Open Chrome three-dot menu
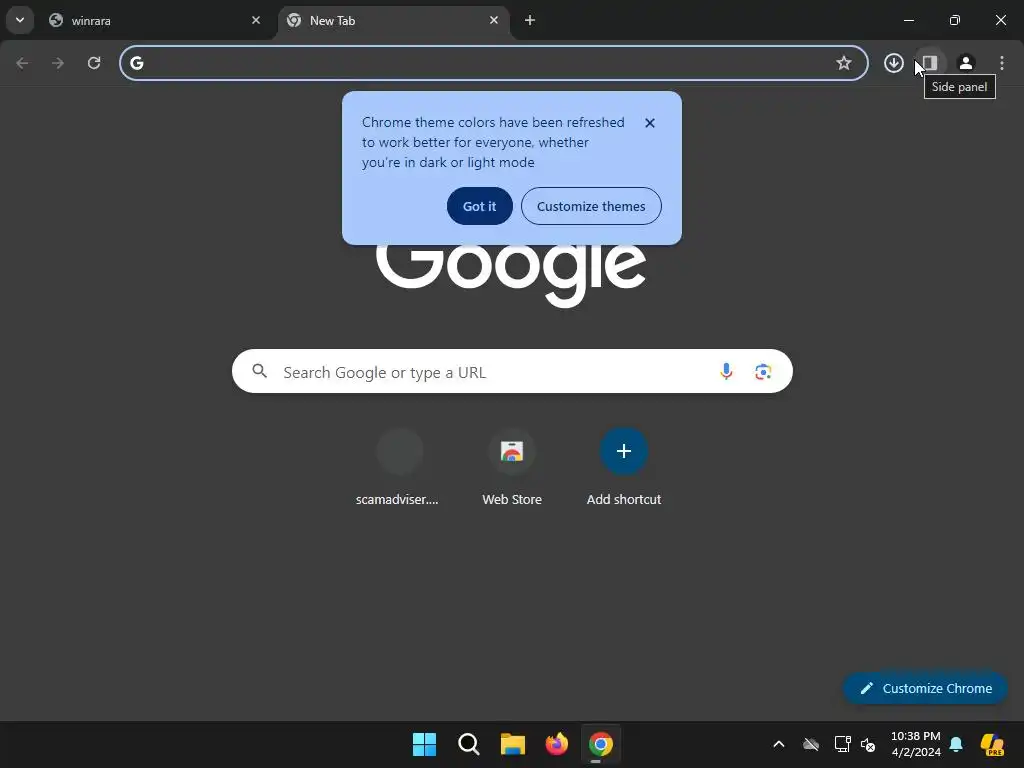 click(1002, 63)
